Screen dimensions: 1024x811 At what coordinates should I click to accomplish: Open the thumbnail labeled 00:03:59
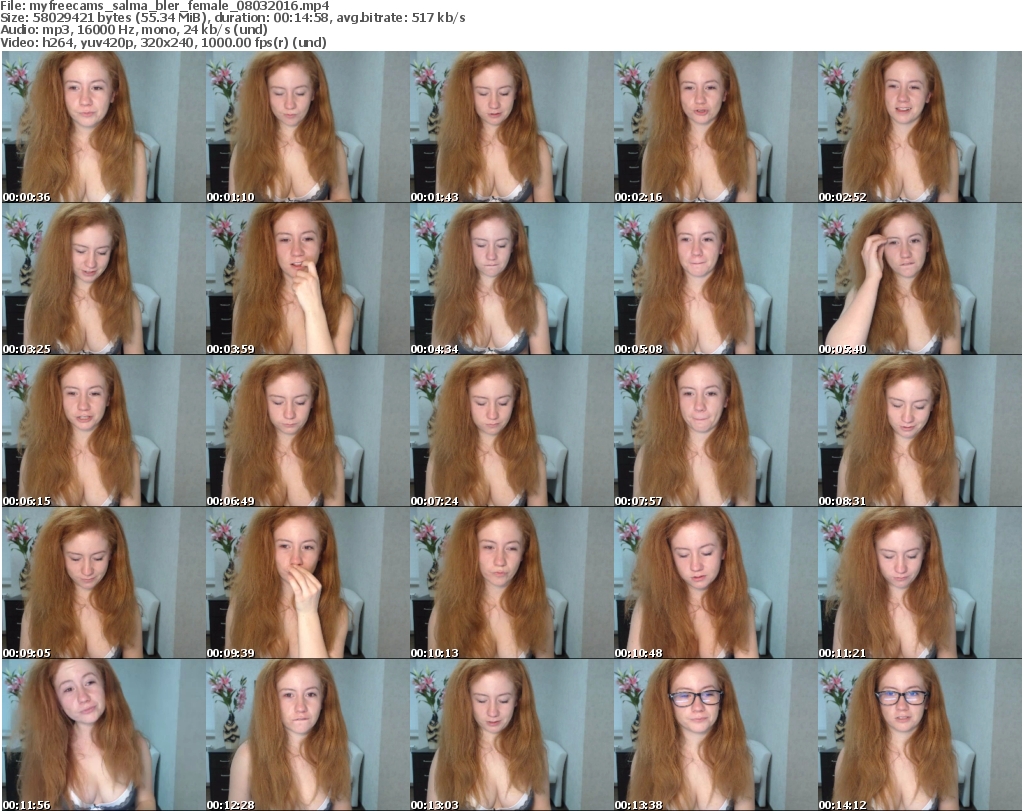point(307,279)
